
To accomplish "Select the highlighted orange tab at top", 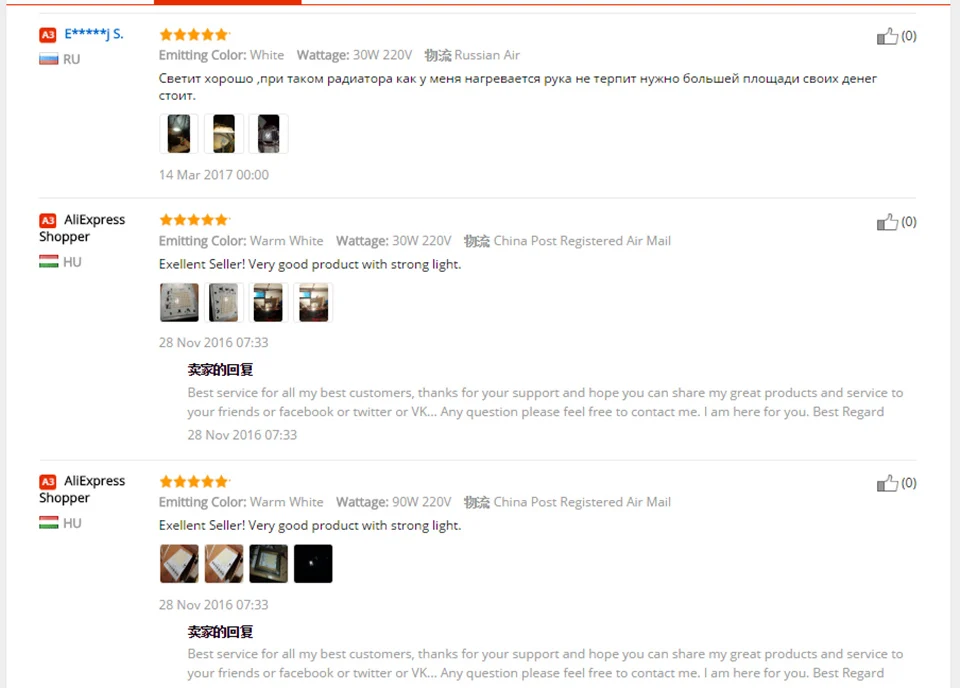I will tap(227, 2).
